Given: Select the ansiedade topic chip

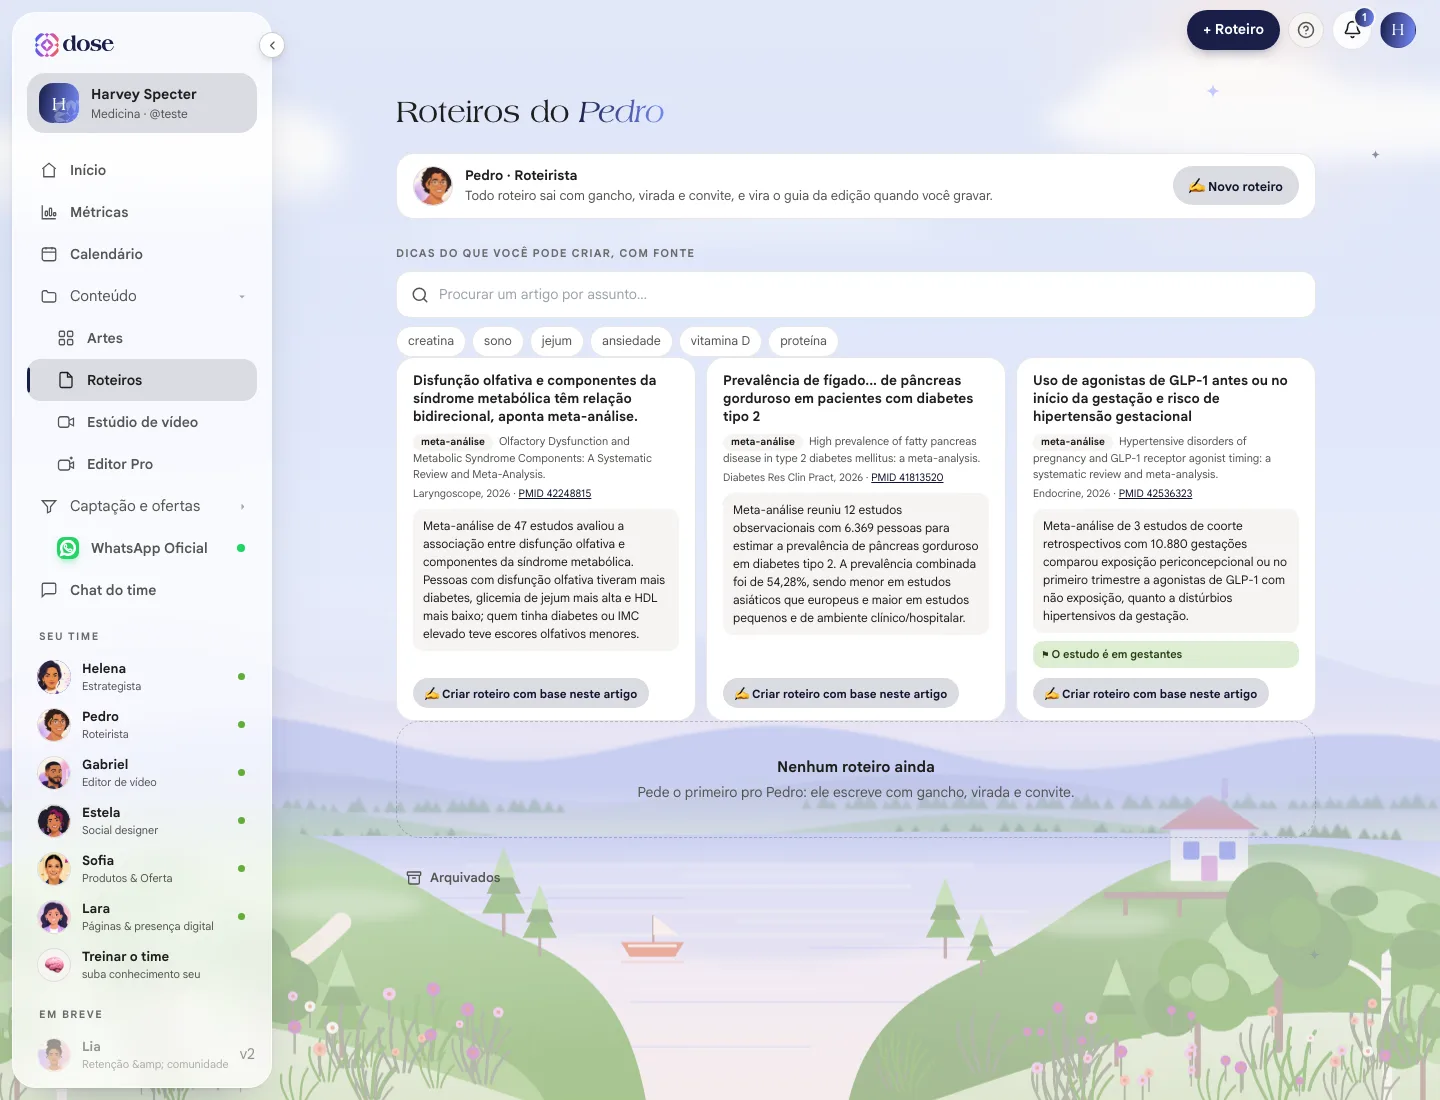Looking at the screenshot, I should 631,341.
